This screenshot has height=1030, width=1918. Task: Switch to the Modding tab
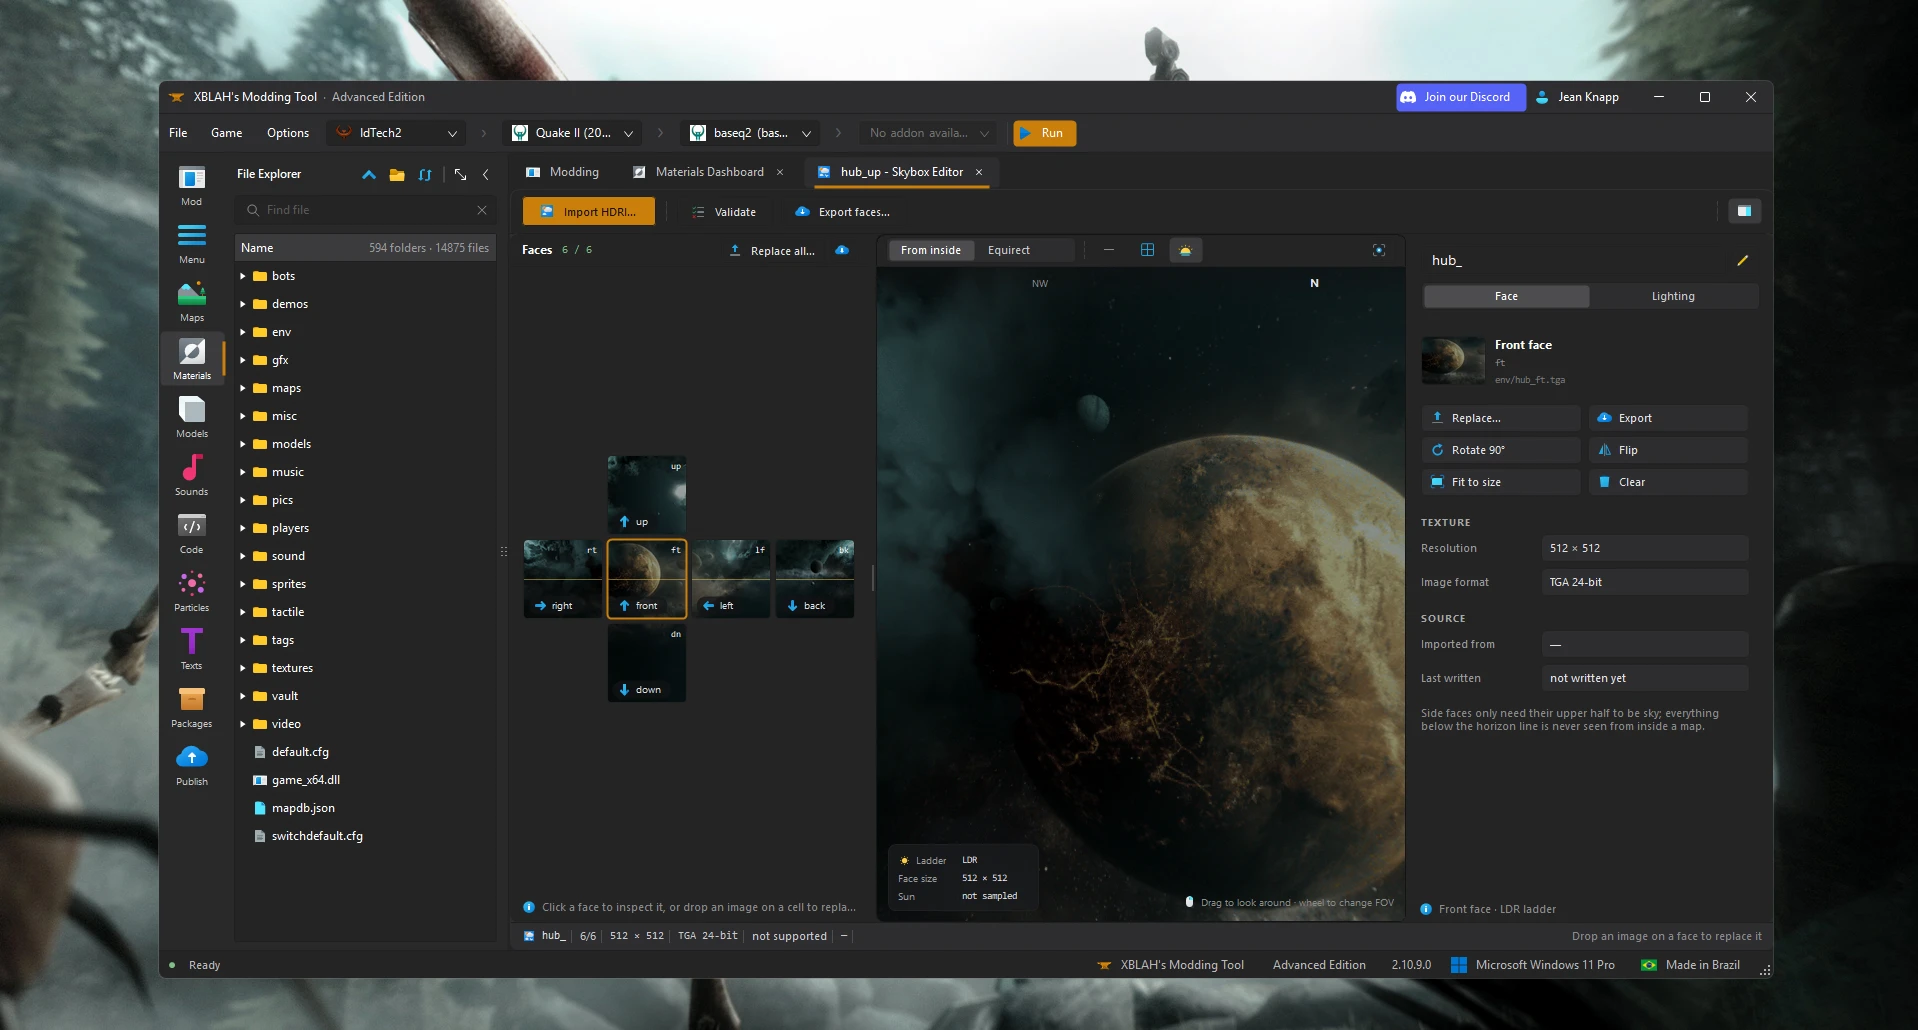(562, 172)
